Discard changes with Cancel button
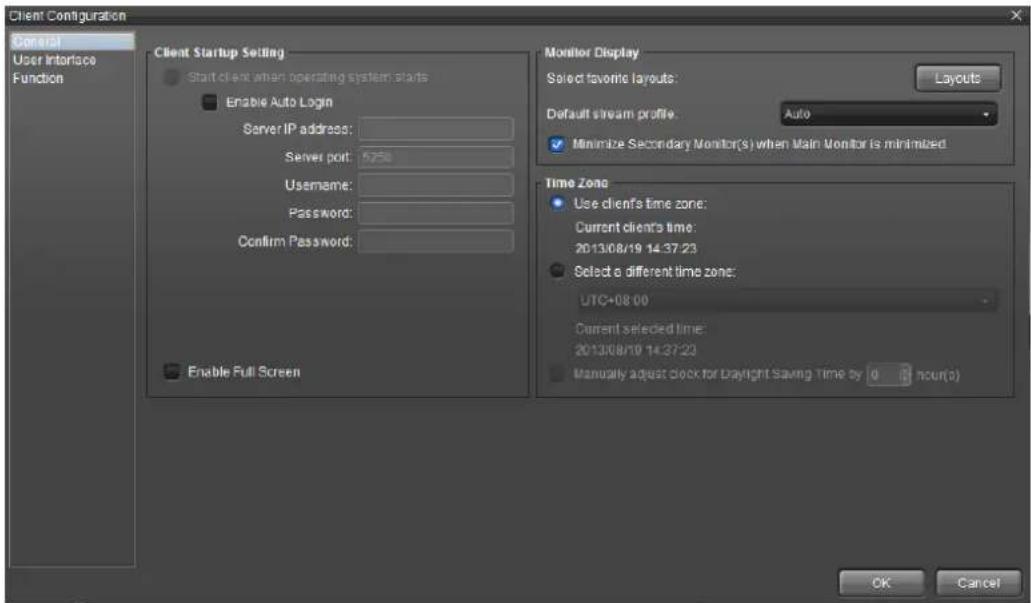The height and width of the screenshot is (603, 1031). click(978, 583)
